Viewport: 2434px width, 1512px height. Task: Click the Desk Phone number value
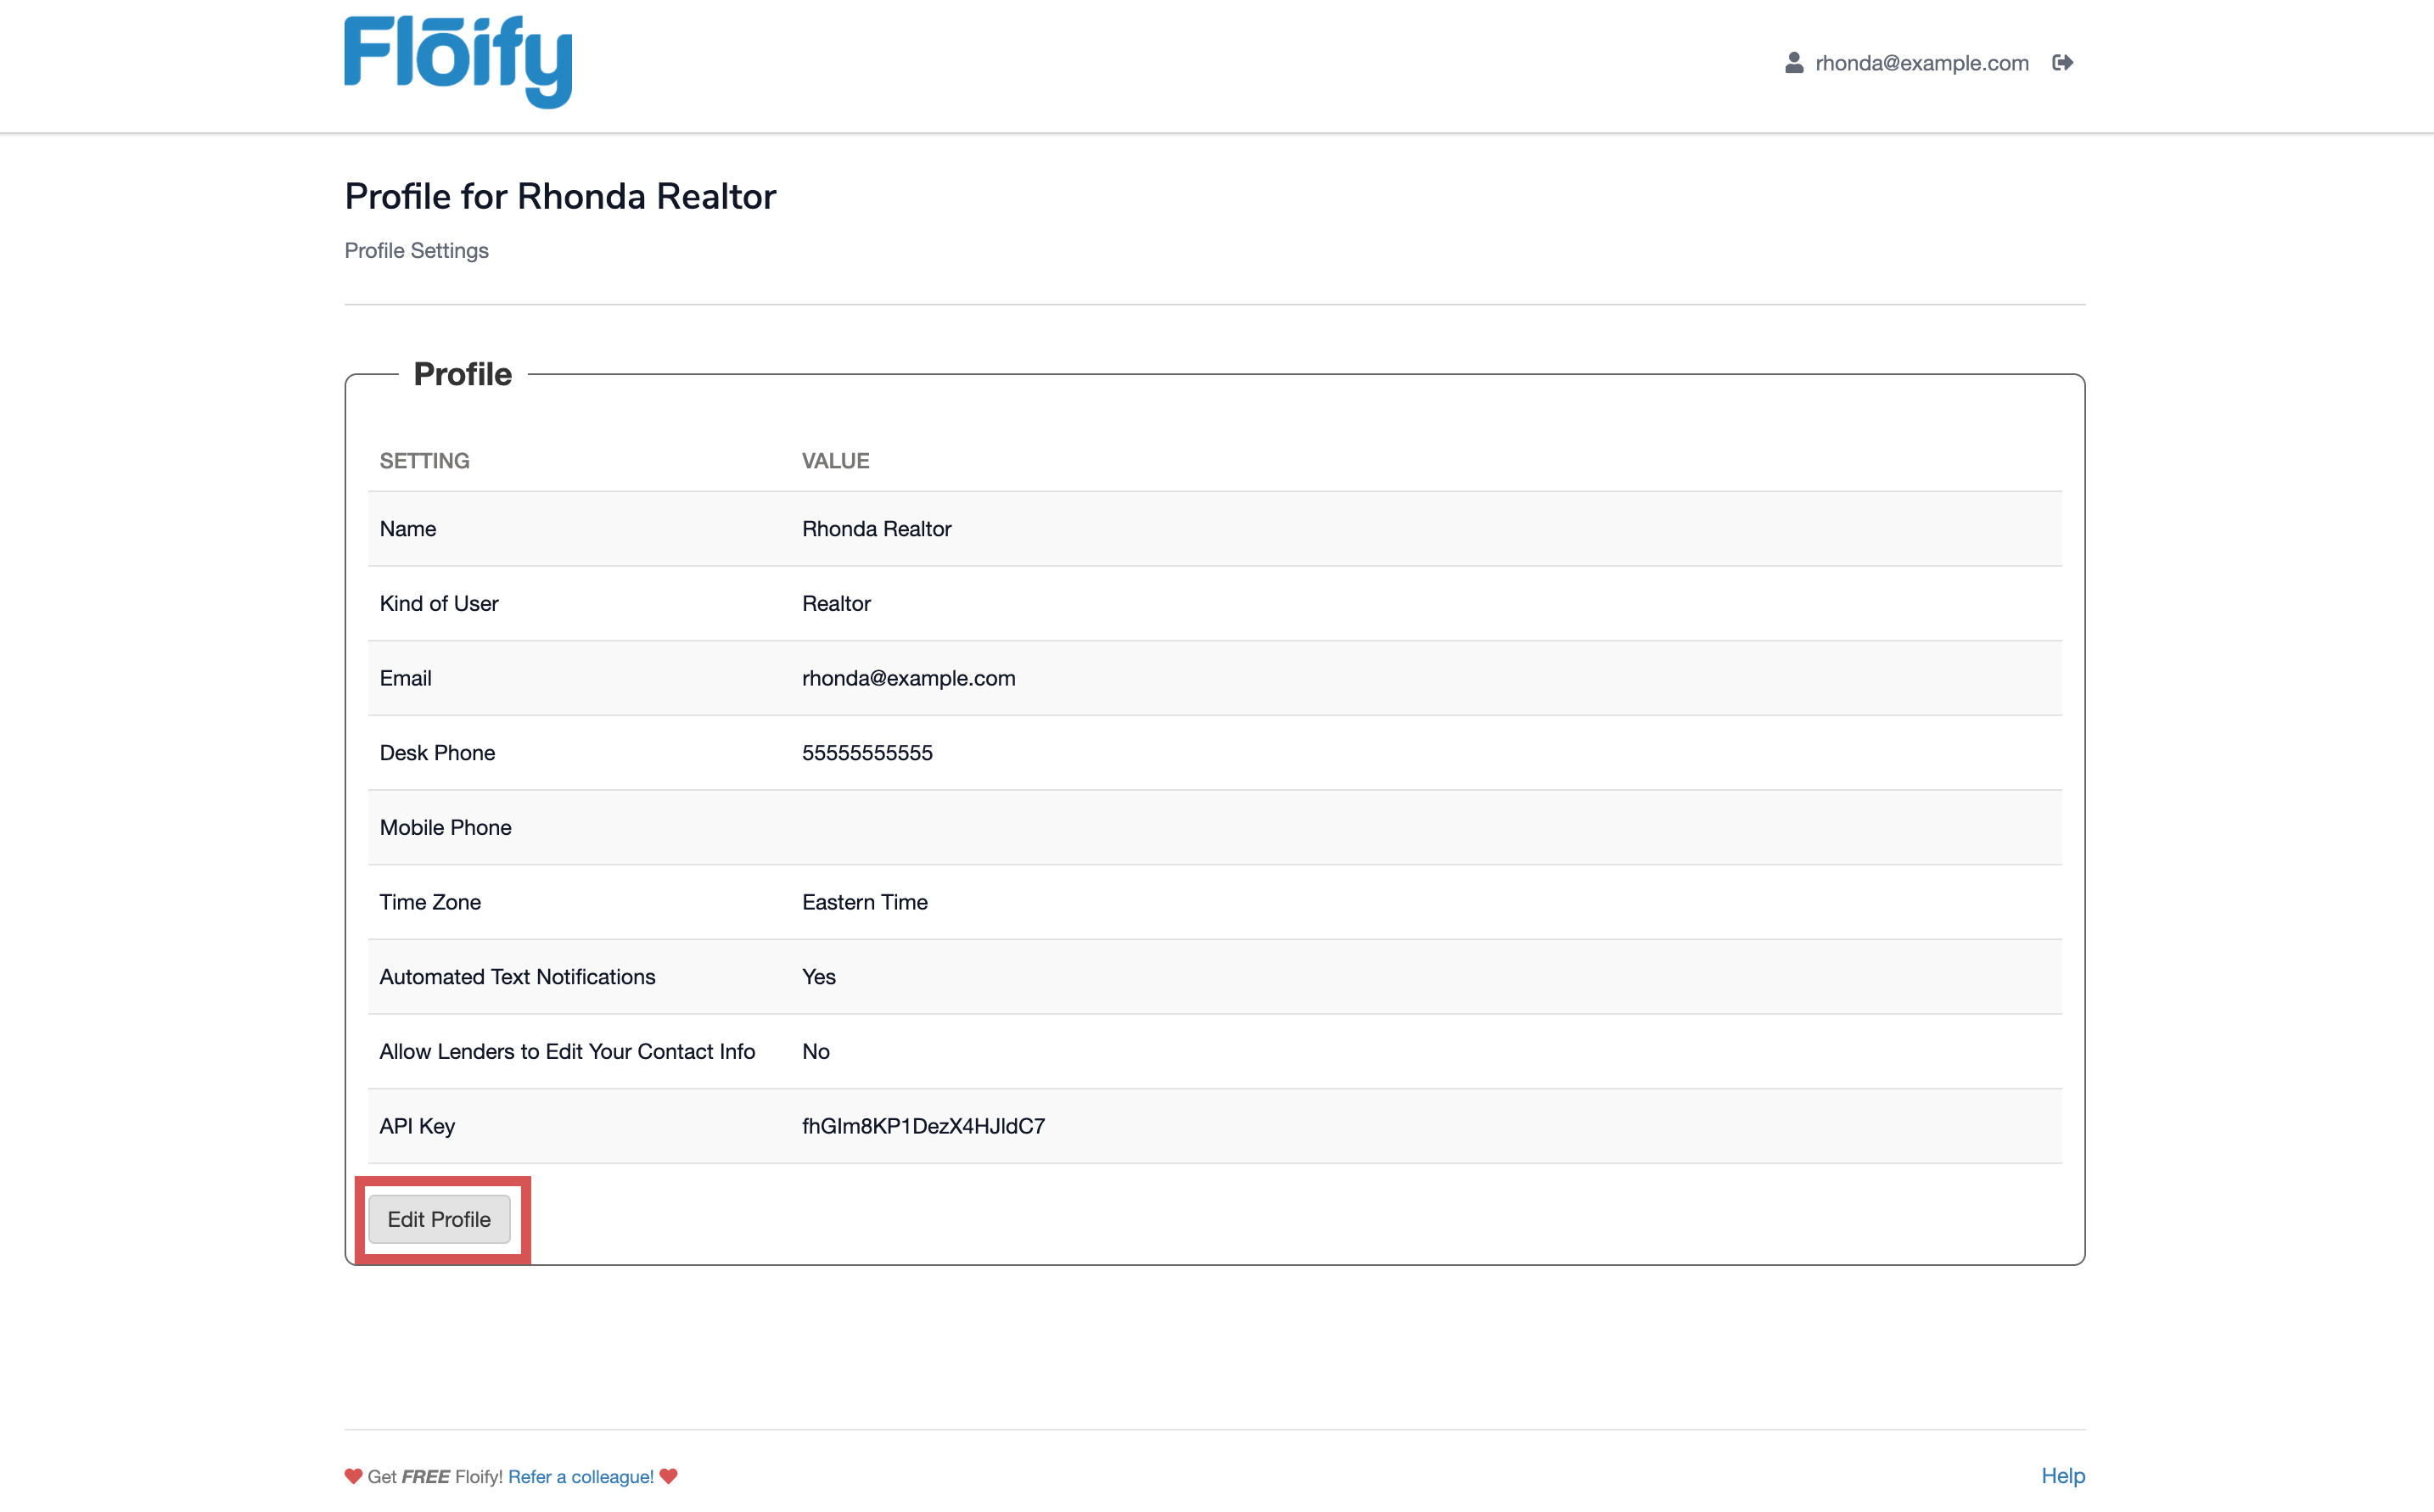(x=867, y=753)
